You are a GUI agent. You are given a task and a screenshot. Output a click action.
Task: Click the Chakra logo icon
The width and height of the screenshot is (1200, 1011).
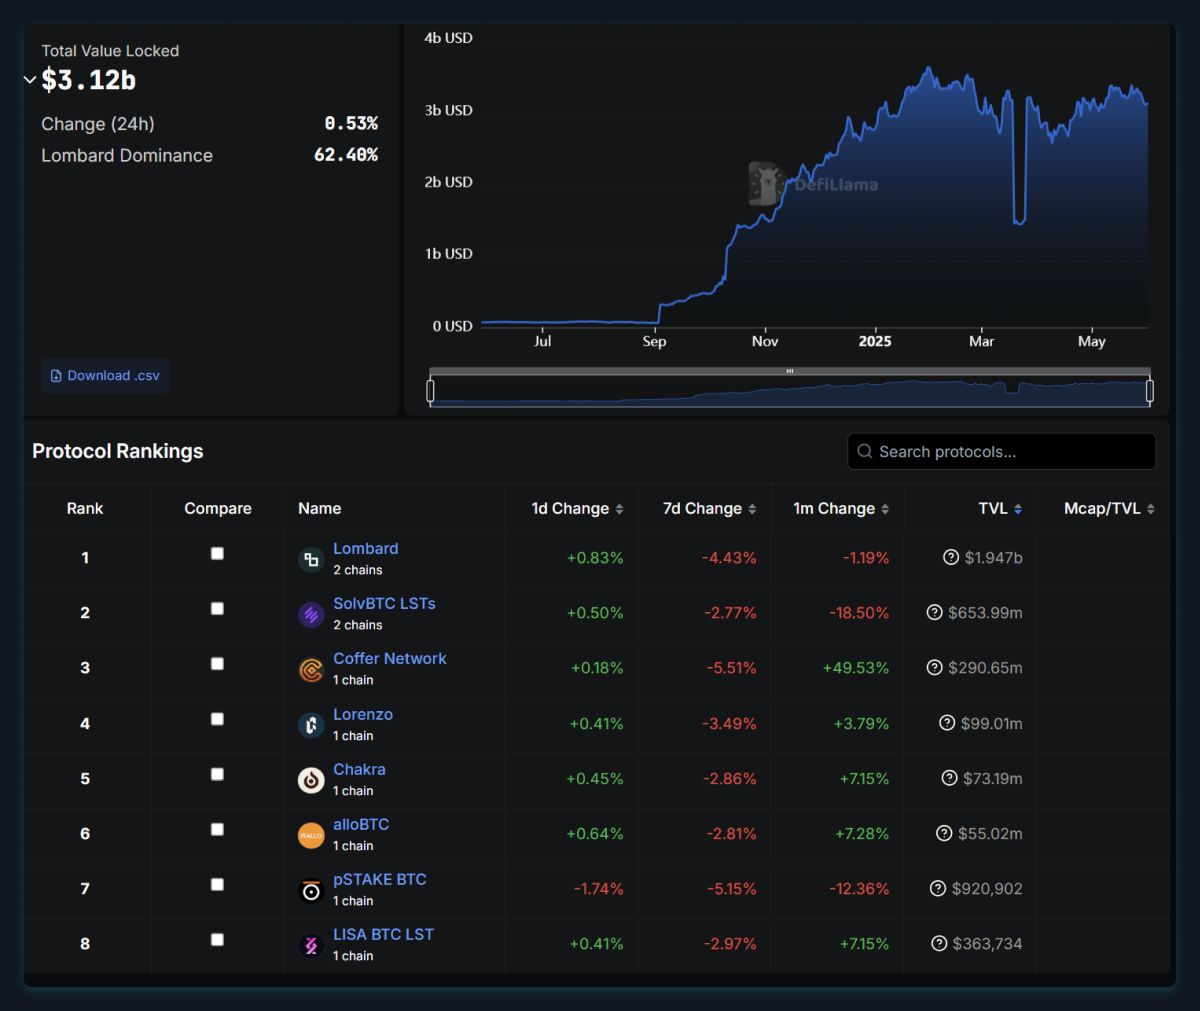tap(311, 780)
